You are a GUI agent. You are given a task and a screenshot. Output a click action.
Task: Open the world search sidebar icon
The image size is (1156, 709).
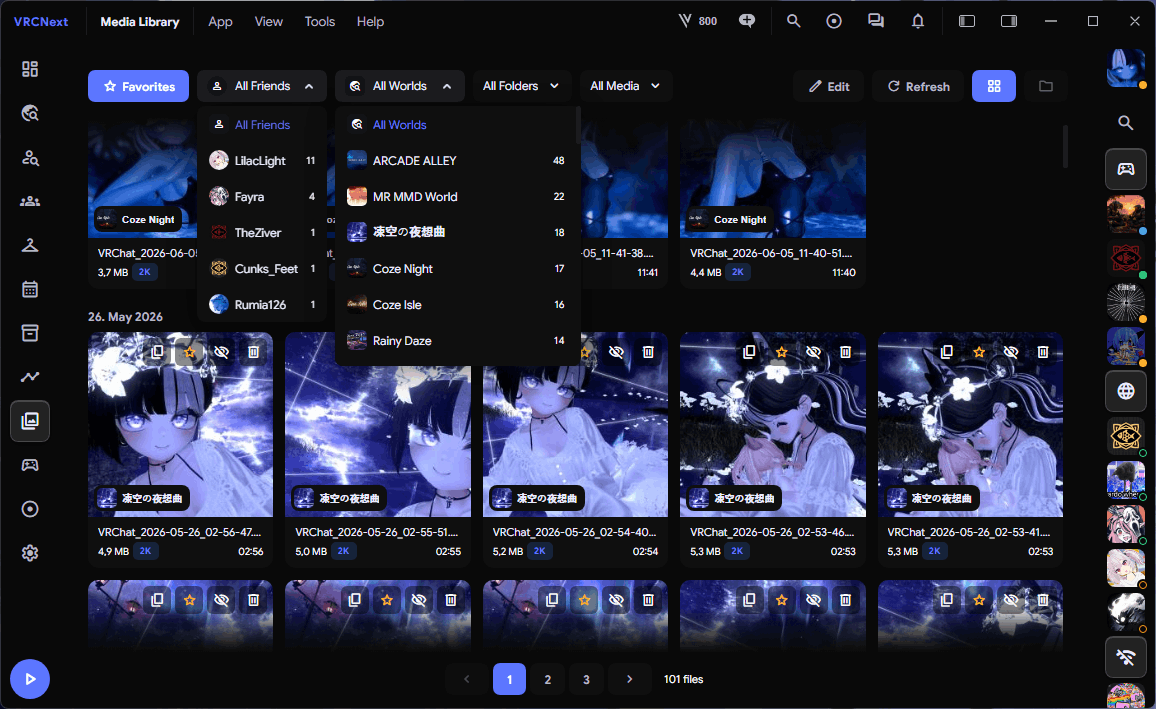coord(29,113)
